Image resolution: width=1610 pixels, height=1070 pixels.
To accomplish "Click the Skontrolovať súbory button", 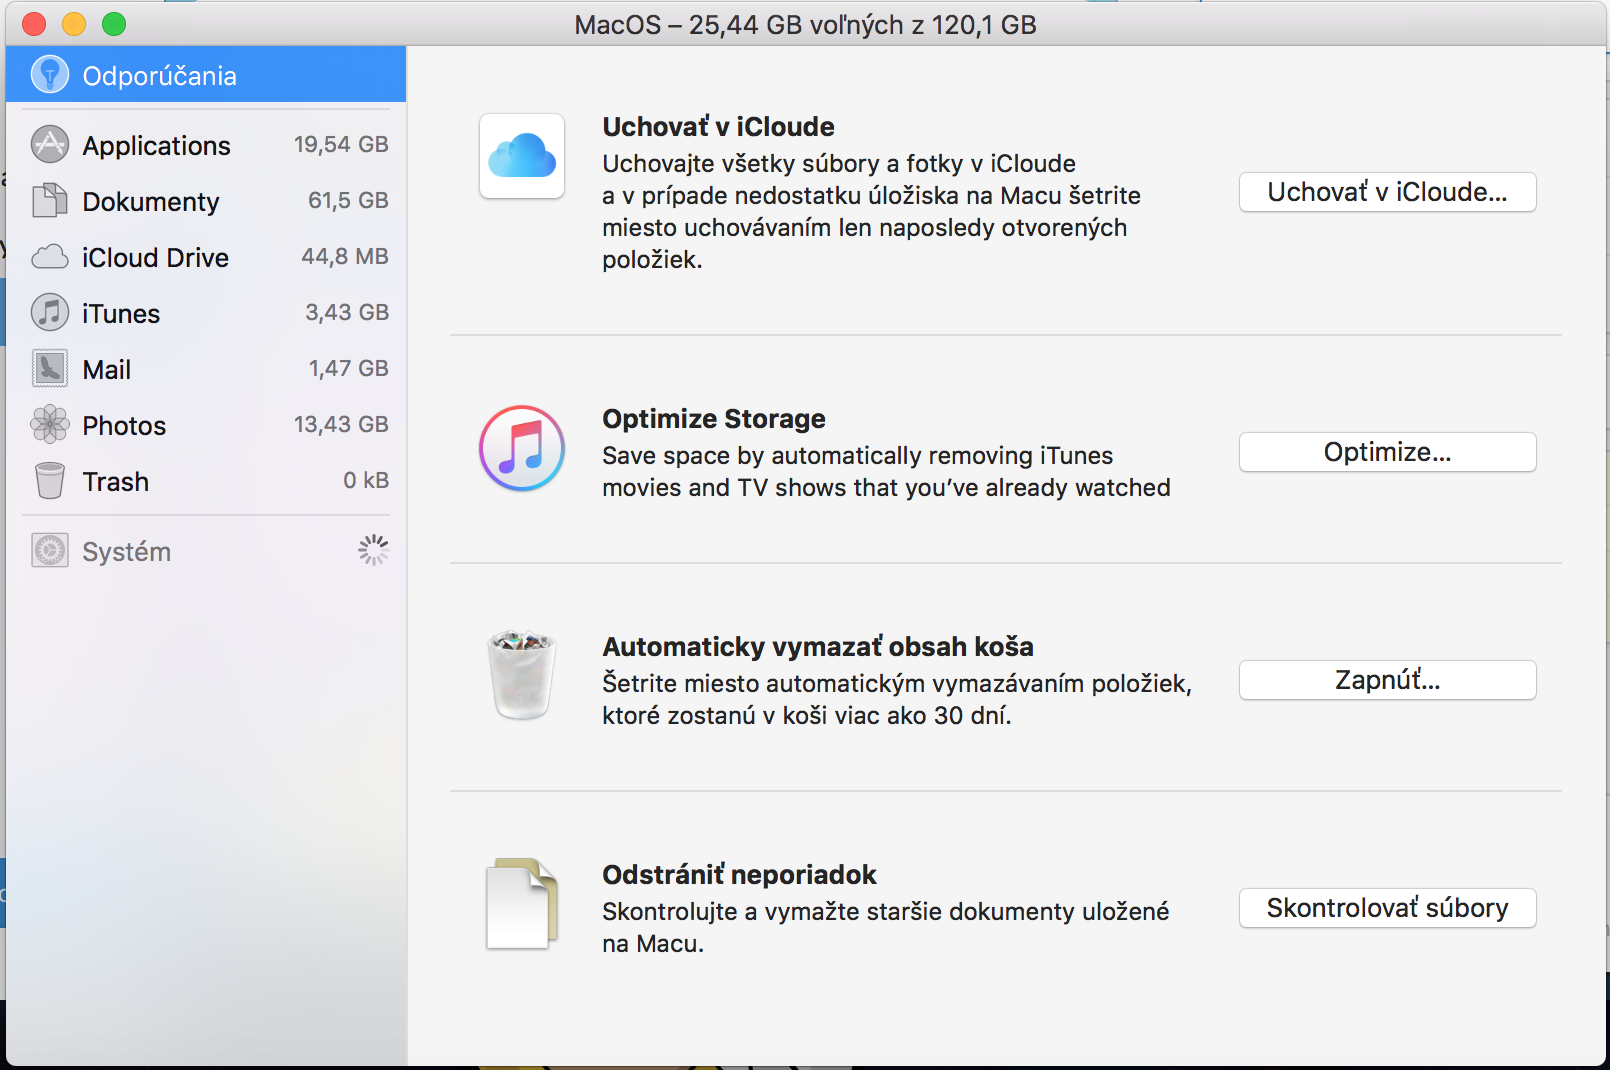I will (1387, 908).
